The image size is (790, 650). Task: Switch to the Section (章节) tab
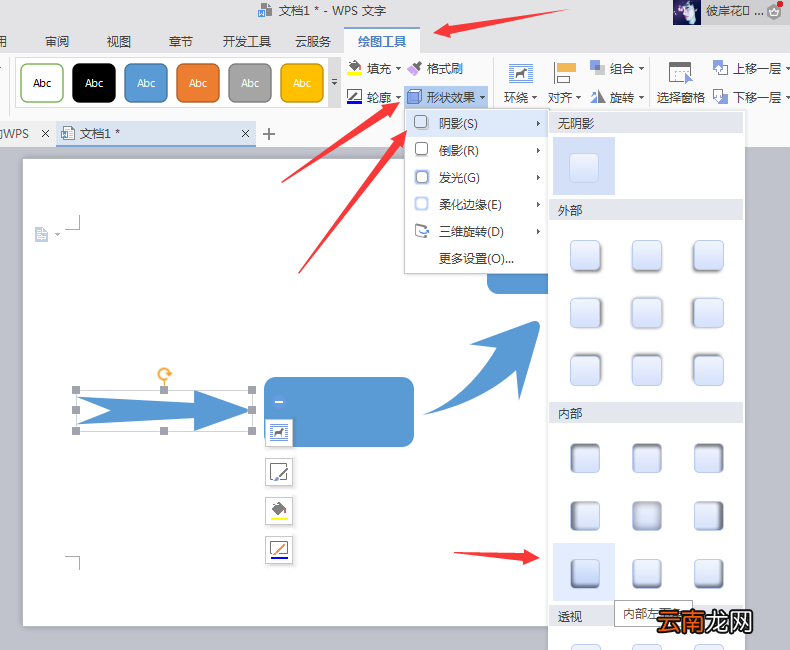[x=180, y=41]
